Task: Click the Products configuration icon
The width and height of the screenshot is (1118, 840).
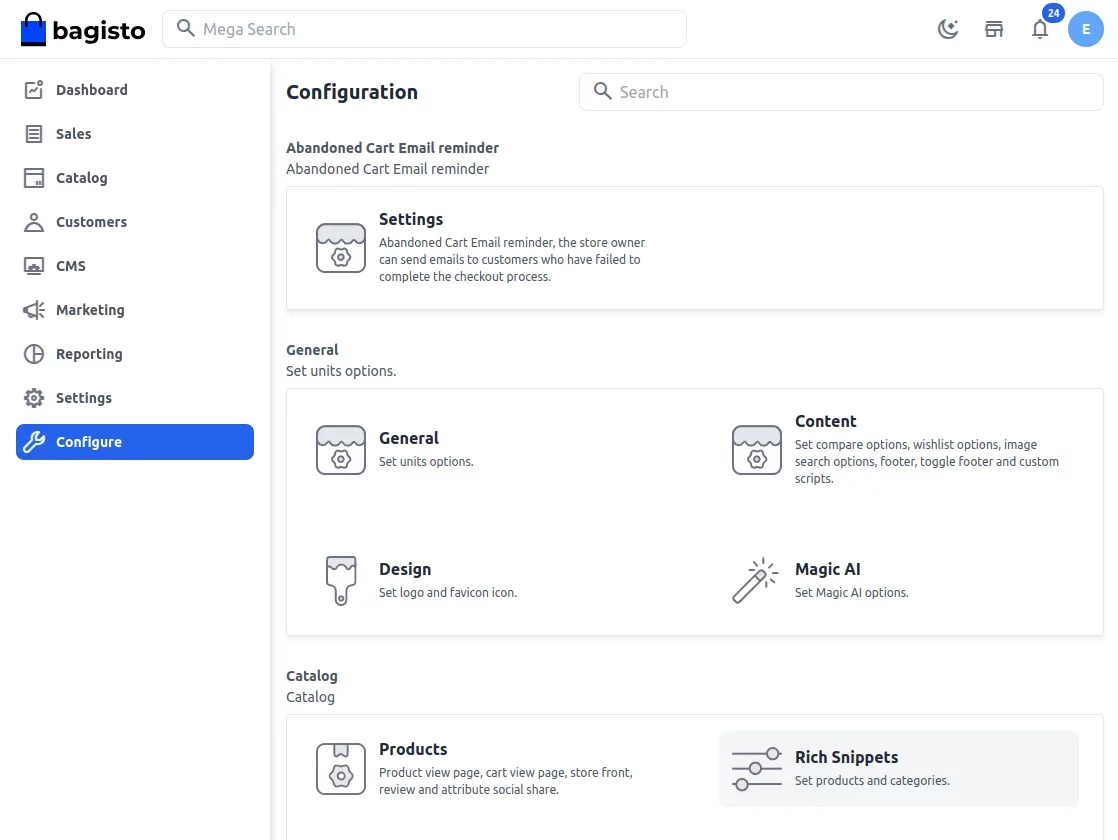Action: coord(341,769)
